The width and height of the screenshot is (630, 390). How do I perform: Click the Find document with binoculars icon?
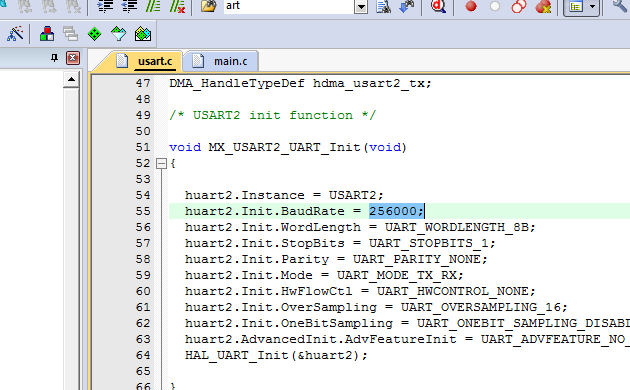coord(384,6)
